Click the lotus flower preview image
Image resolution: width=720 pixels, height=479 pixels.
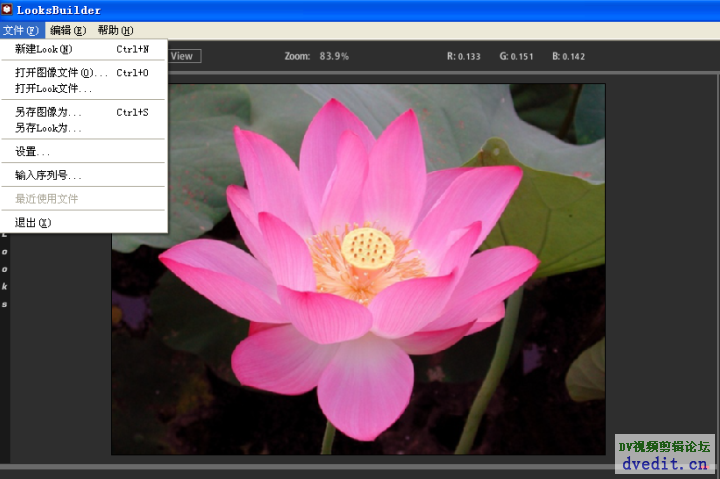pyautogui.click(x=358, y=269)
